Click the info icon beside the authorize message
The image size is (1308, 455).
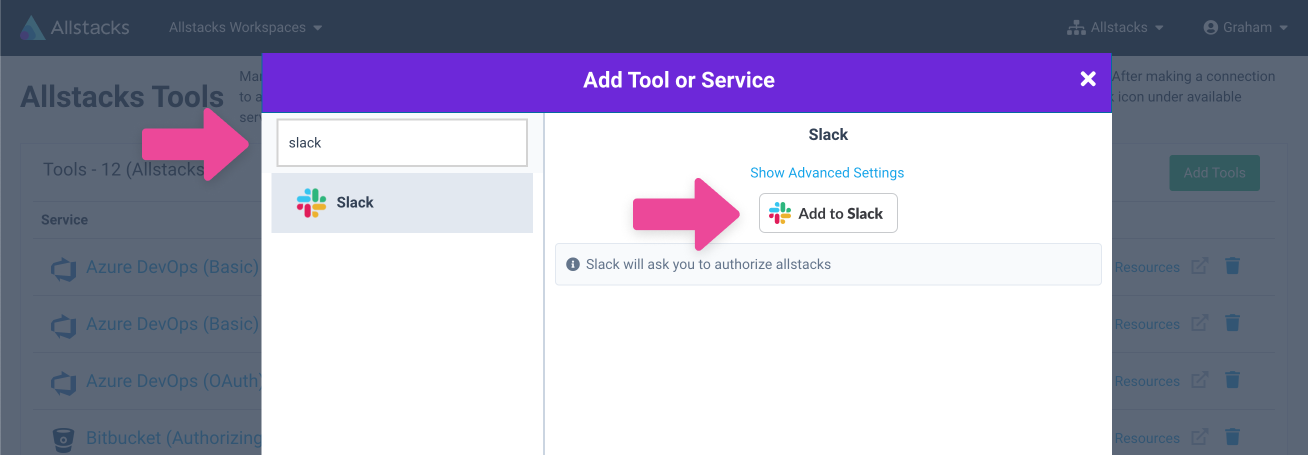[573, 265]
